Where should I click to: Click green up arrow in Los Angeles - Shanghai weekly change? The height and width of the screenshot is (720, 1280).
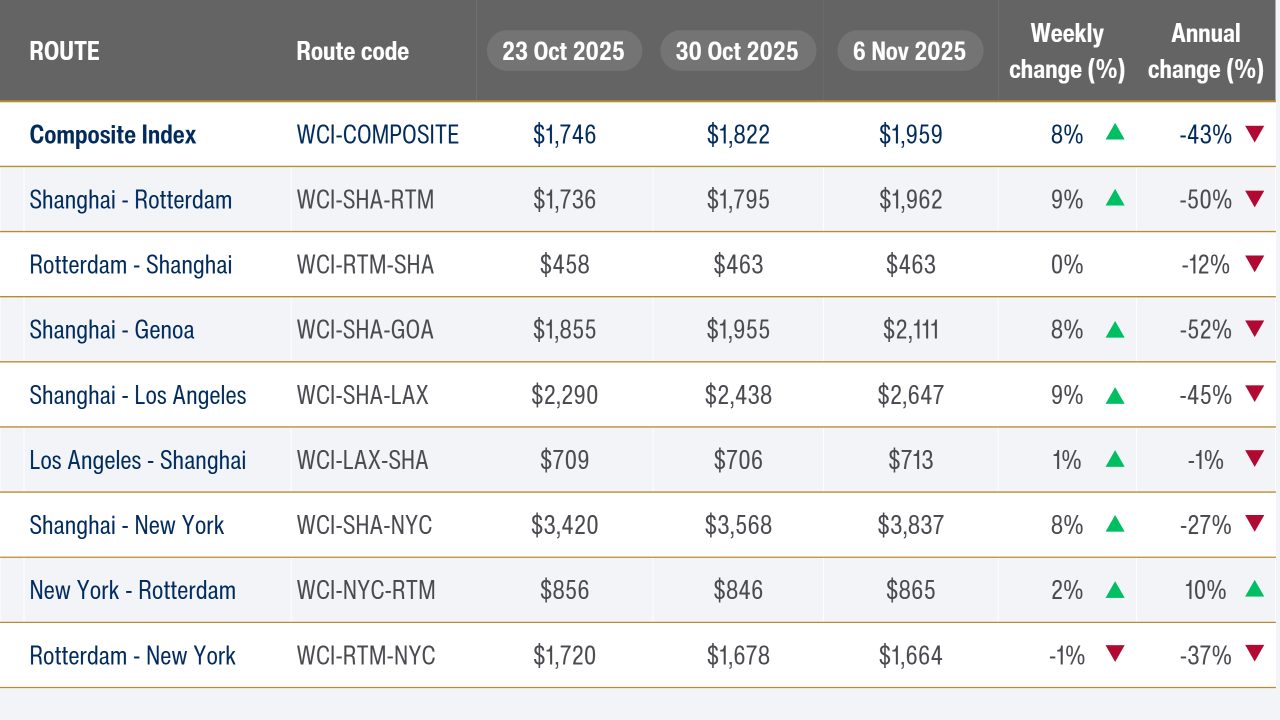click(1115, 459)
